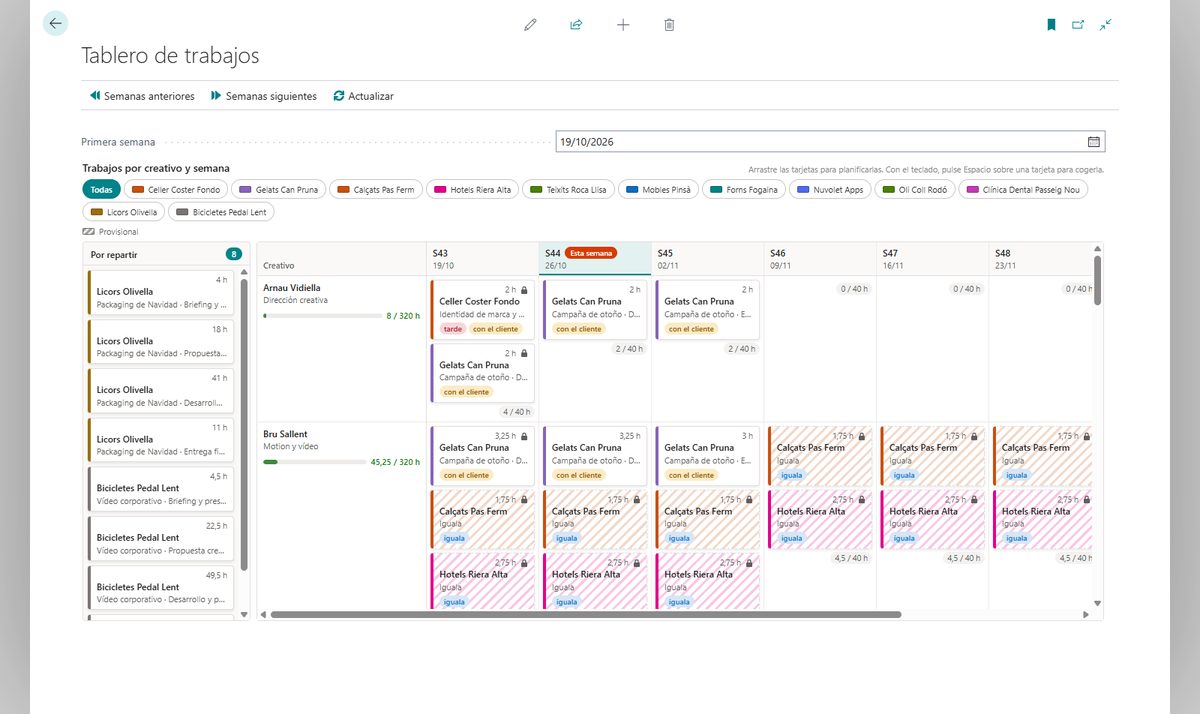This screenshot has height=714, width=1200.
Task: Filter by Nuvolet Apps chip
Action: [829, 189]
